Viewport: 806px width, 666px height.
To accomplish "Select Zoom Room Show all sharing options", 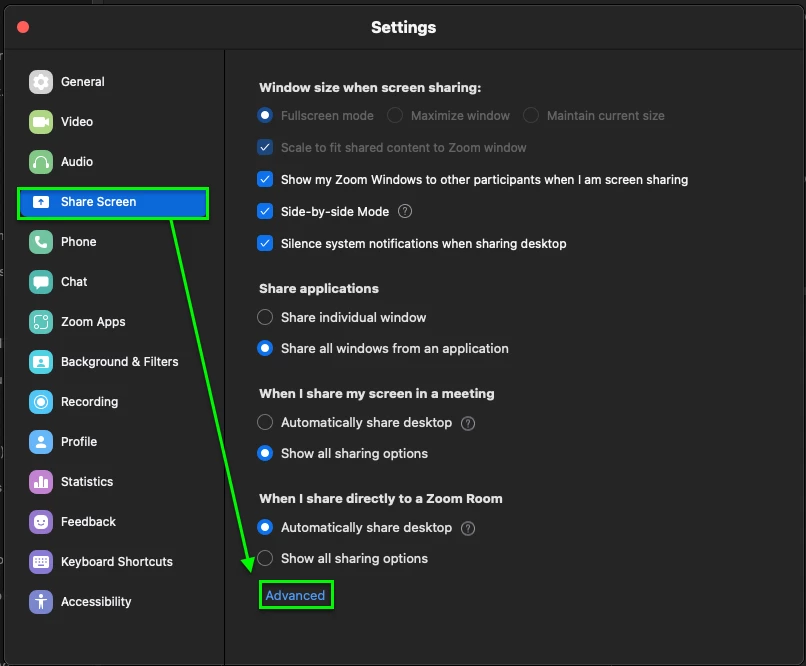I will 265,558.
